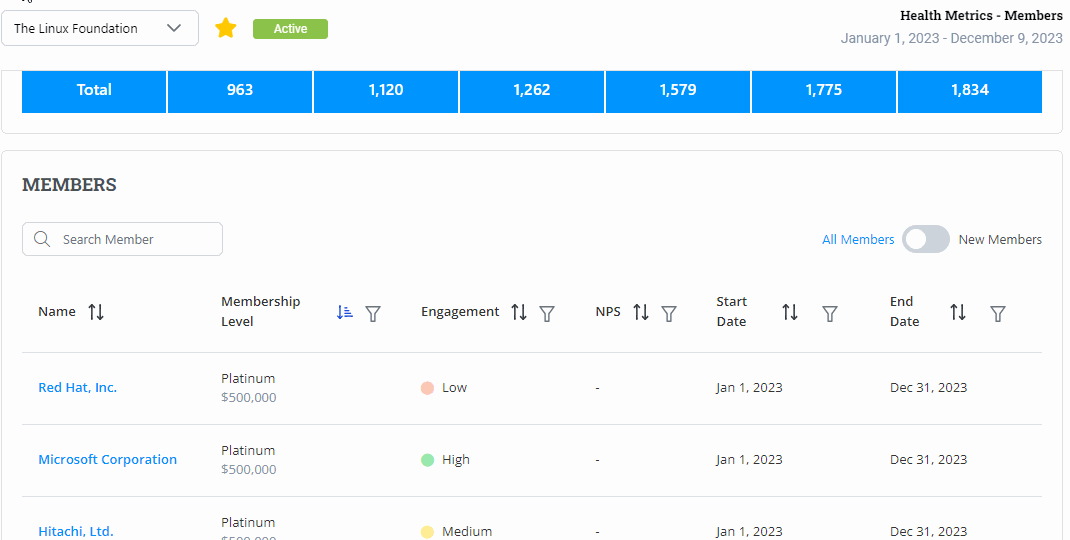Sort by Engagement column
Viewport: 1070px width, 540px height.
click(519, 313)
